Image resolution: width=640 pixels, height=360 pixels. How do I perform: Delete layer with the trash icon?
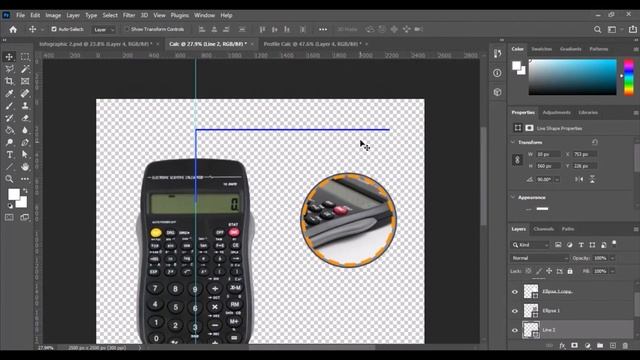pyautogui.click(x=625, y=346)
